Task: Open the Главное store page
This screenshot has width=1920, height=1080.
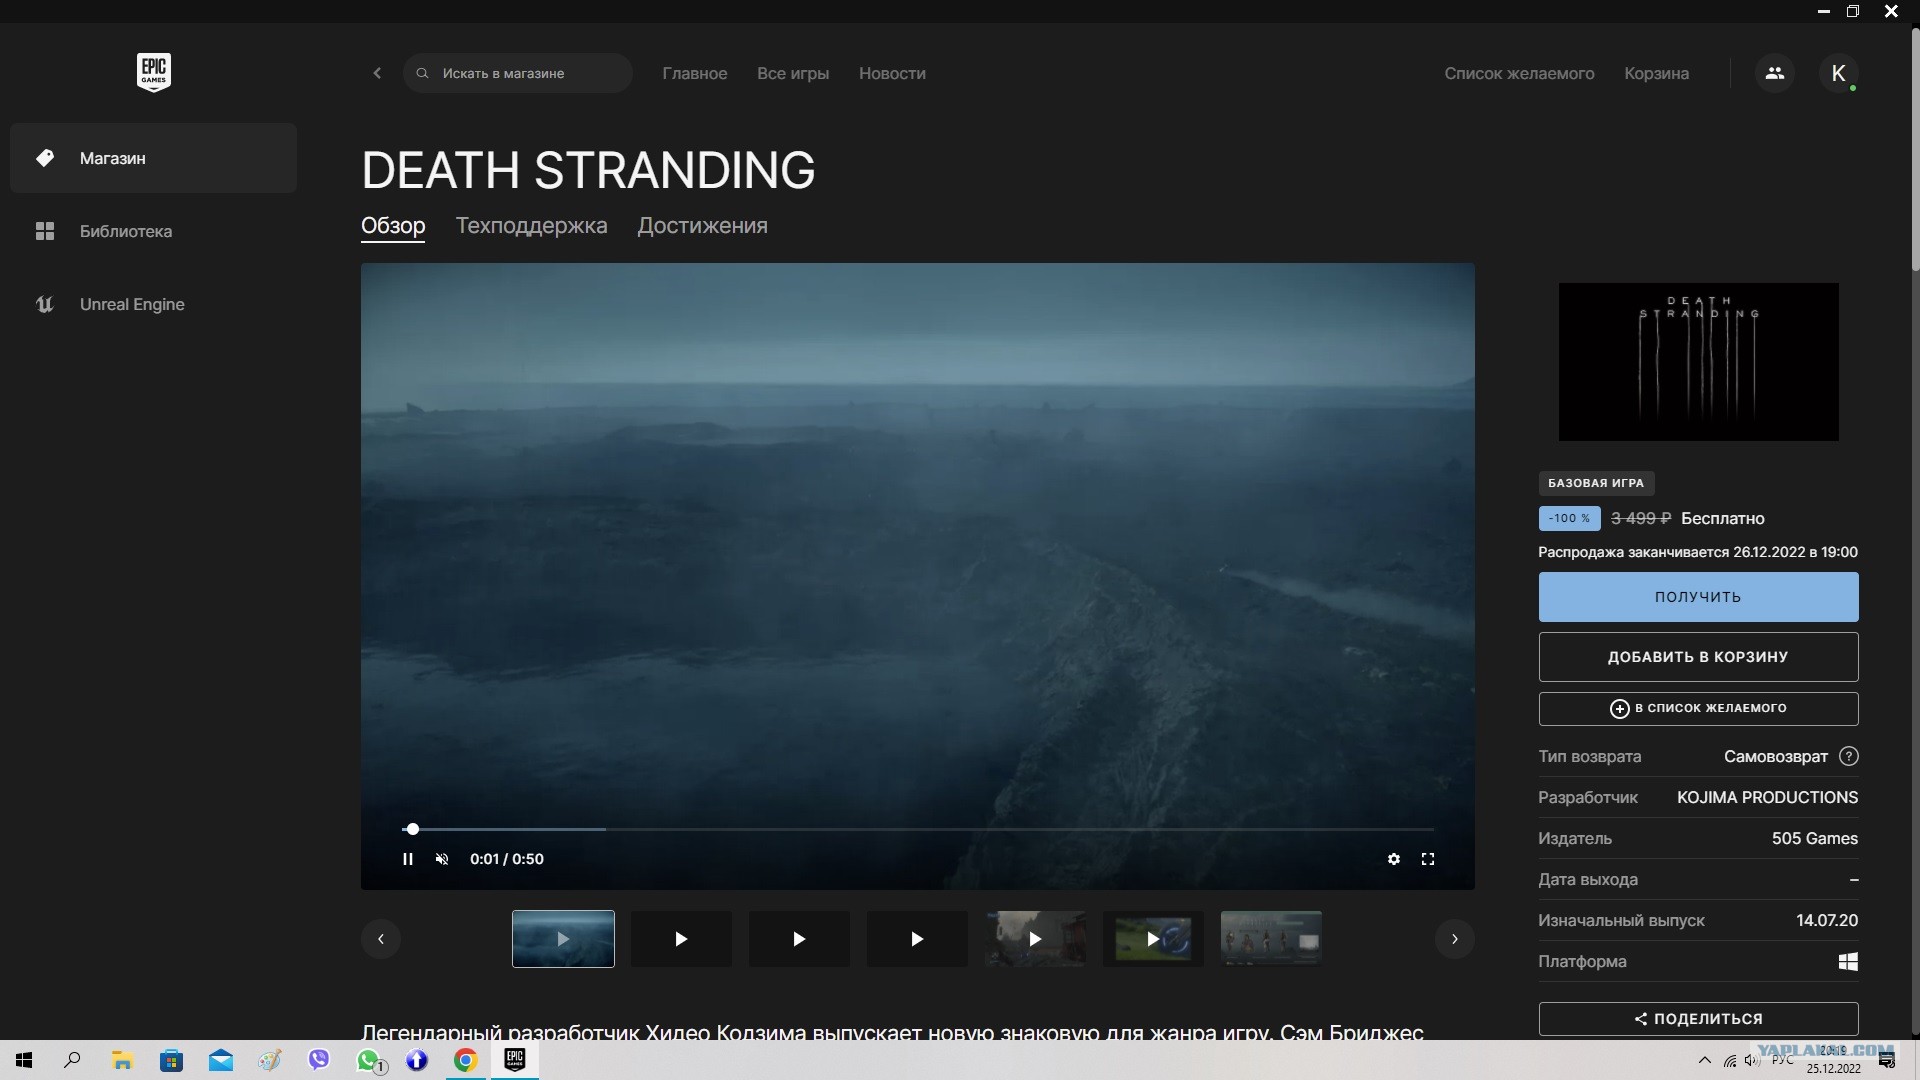Action: [x=695, y=73]
